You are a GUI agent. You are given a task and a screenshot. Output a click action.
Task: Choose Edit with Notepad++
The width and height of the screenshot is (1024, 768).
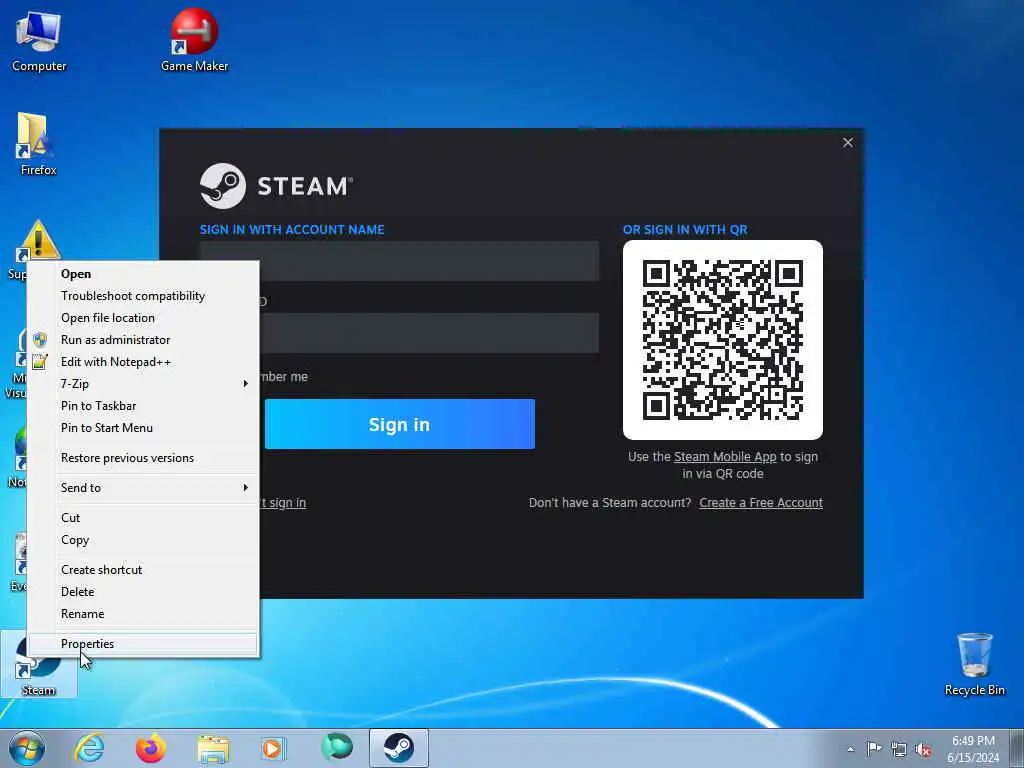[x=143, y=362]
